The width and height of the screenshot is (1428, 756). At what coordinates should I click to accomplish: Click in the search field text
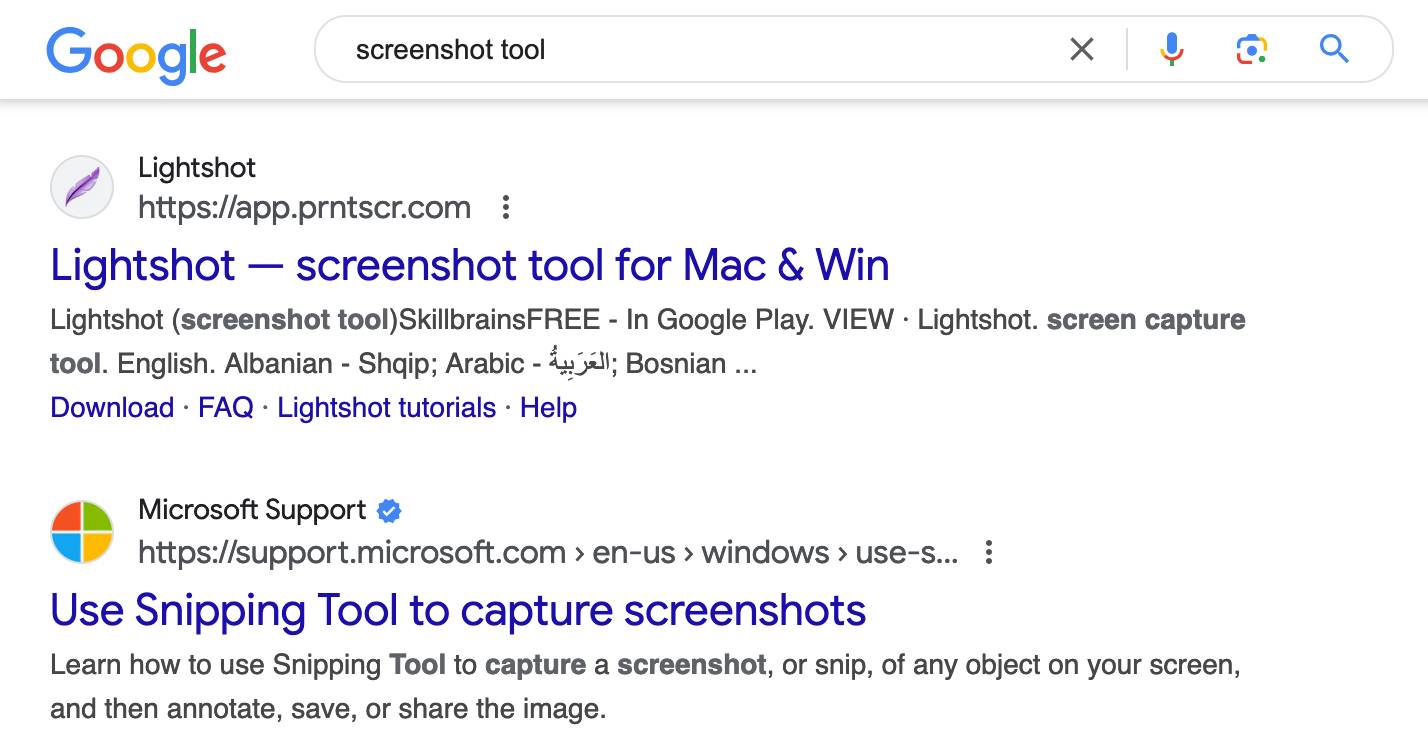coord(451,49)
